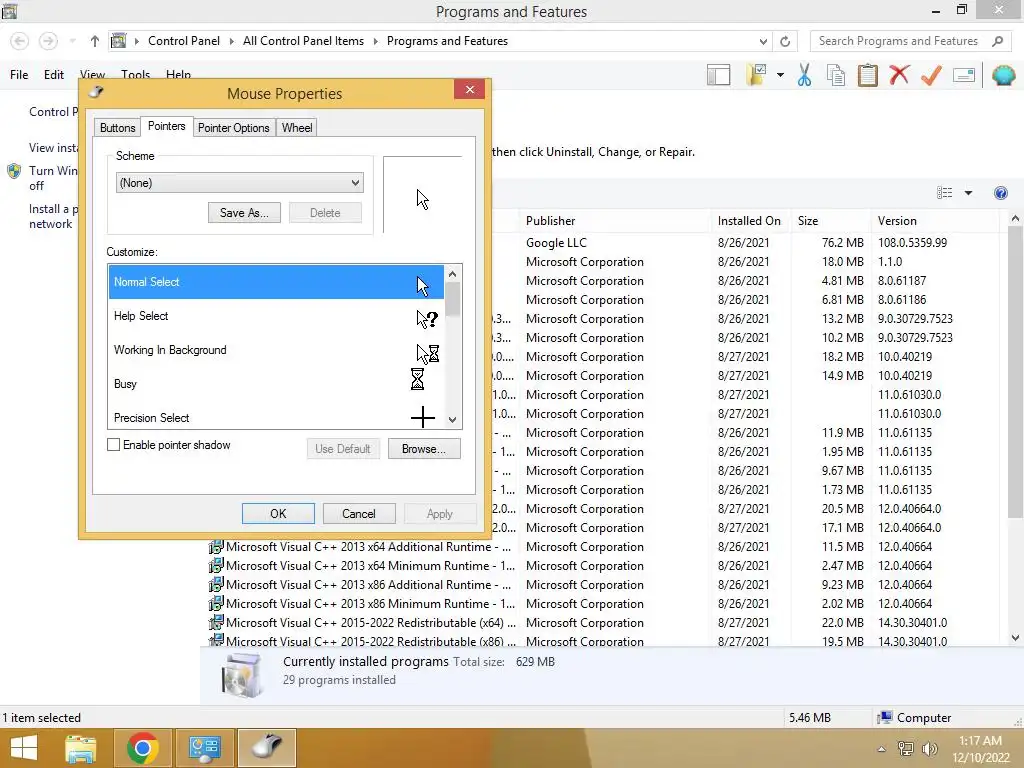The image size is (1024, 768).
Task: Open folder options dropdown arrow in toolbar
Action: 780,75
